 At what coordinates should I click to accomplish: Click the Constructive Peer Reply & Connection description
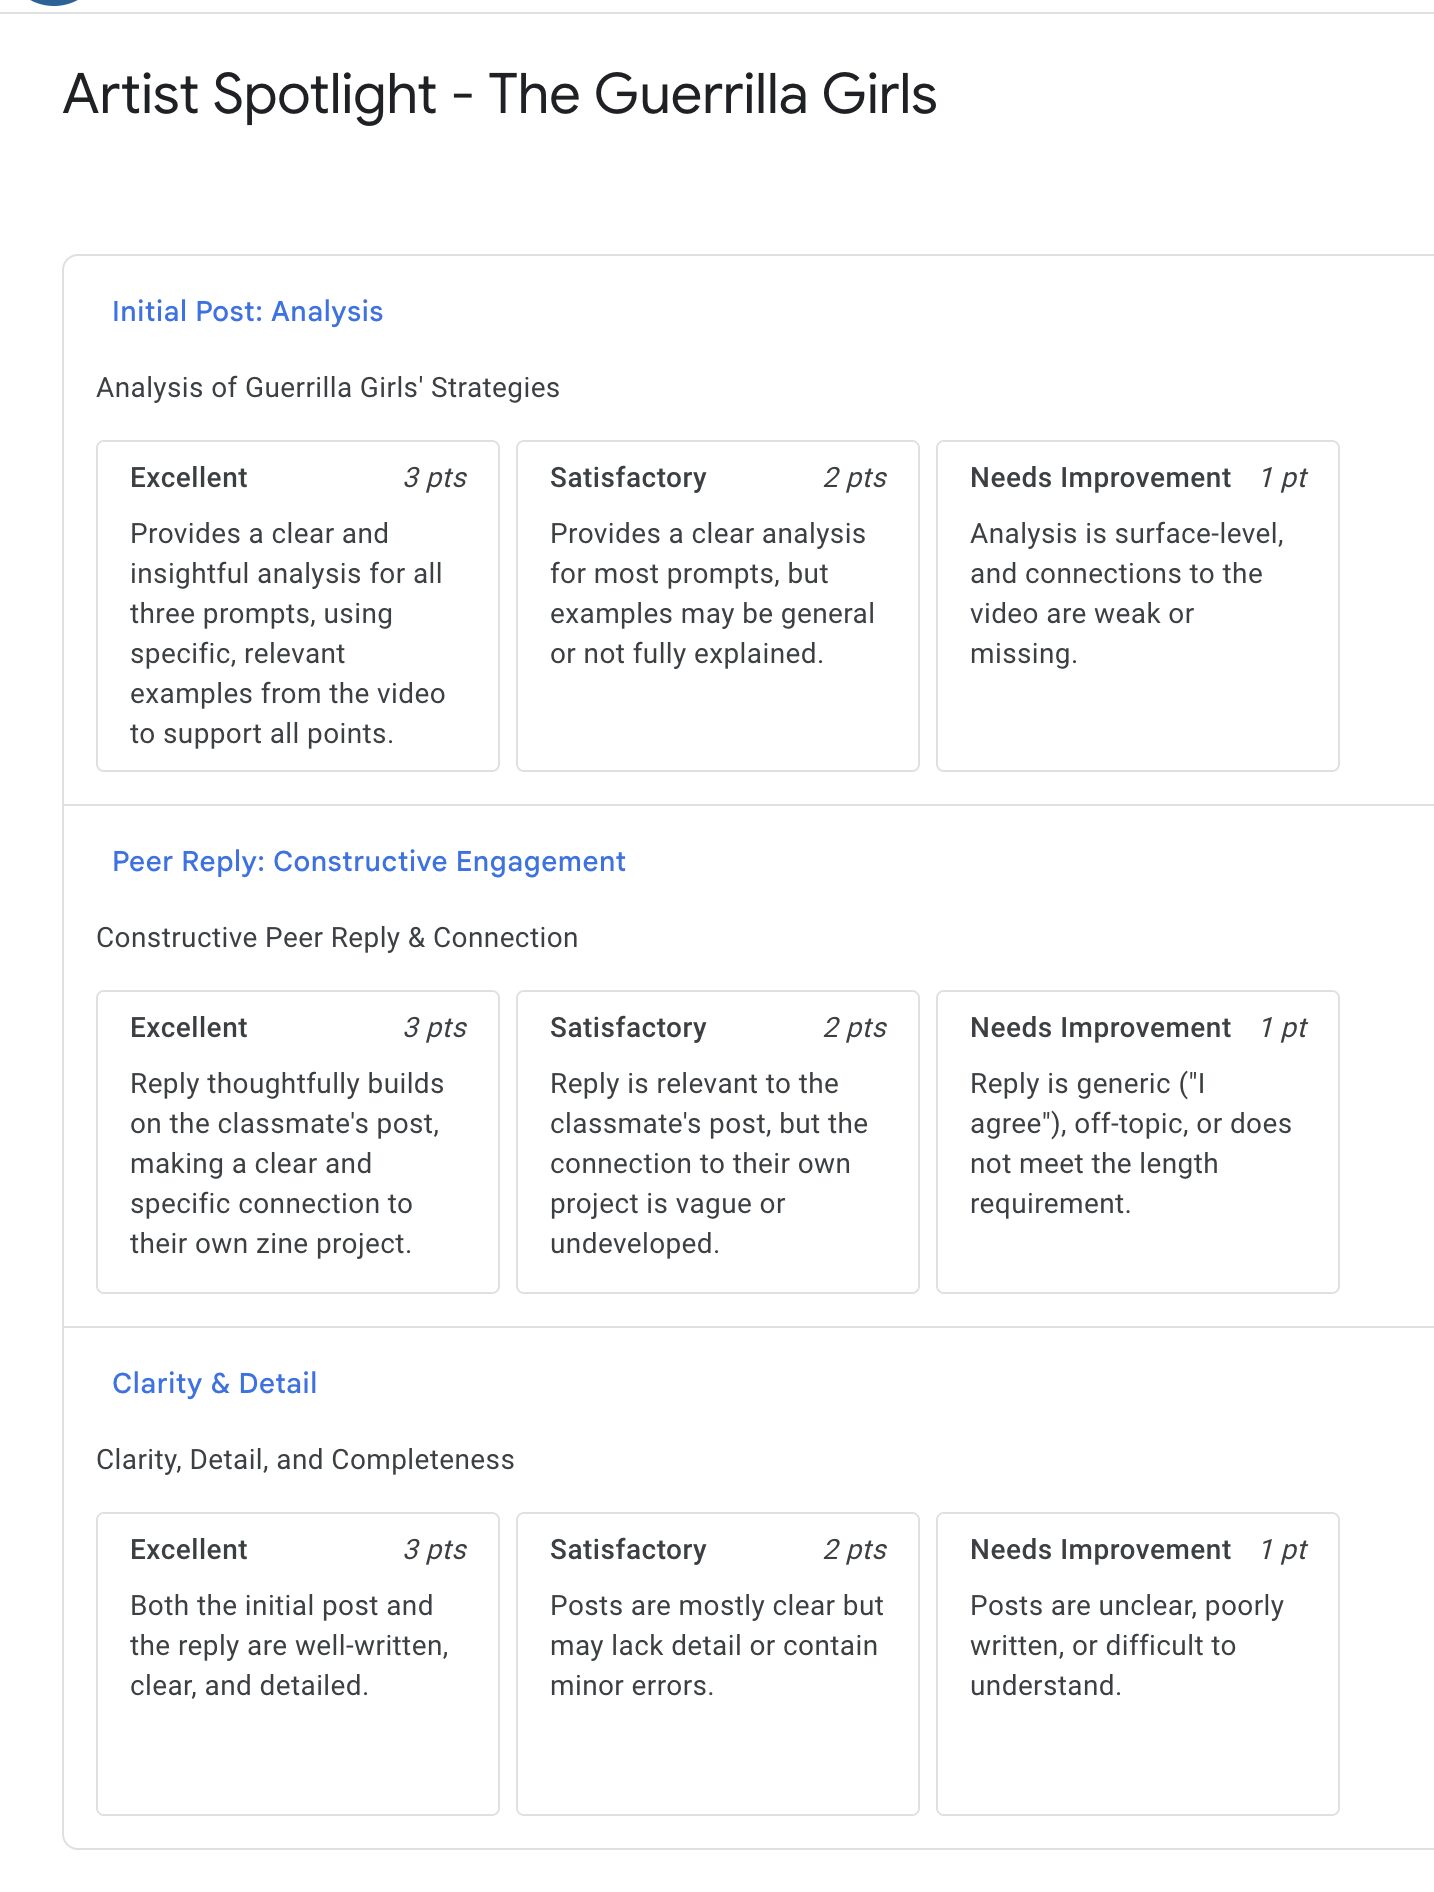pos(336,937)
